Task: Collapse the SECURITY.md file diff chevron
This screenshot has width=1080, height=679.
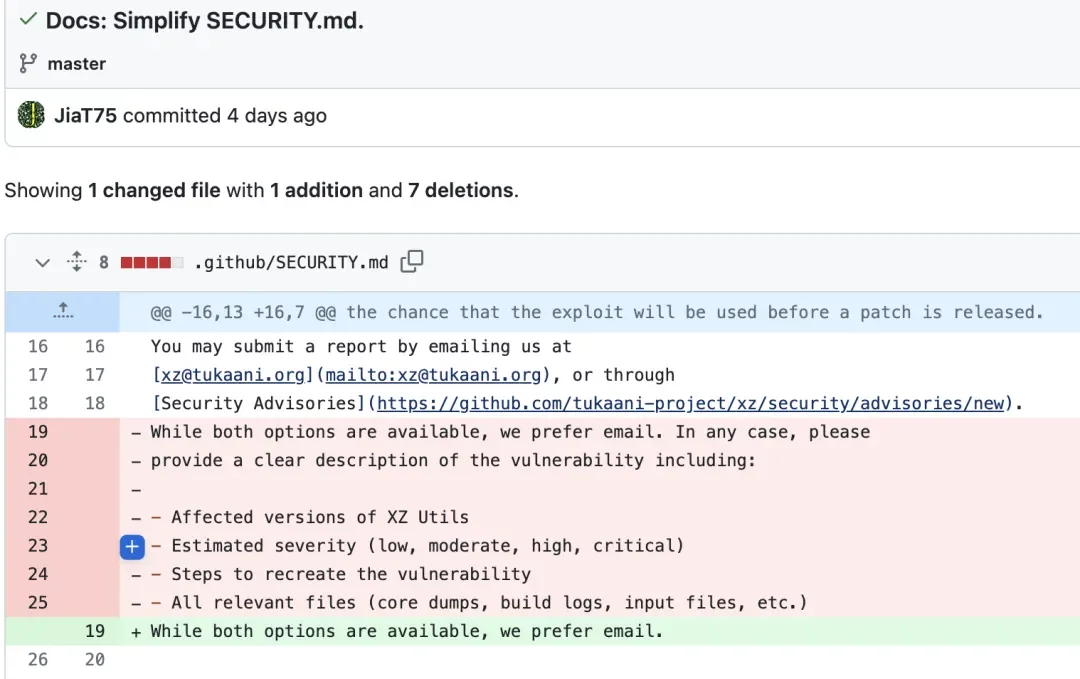Action: click(x=43, y=262)
